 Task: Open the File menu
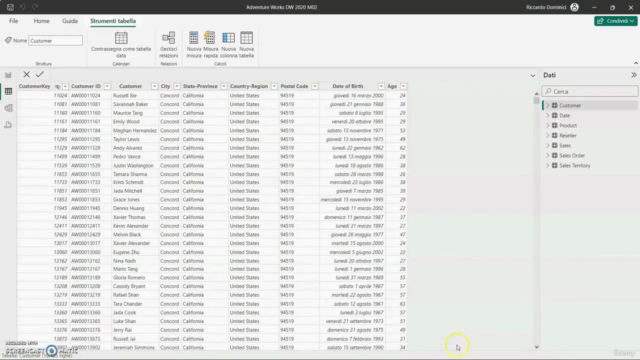click(13, 21)
